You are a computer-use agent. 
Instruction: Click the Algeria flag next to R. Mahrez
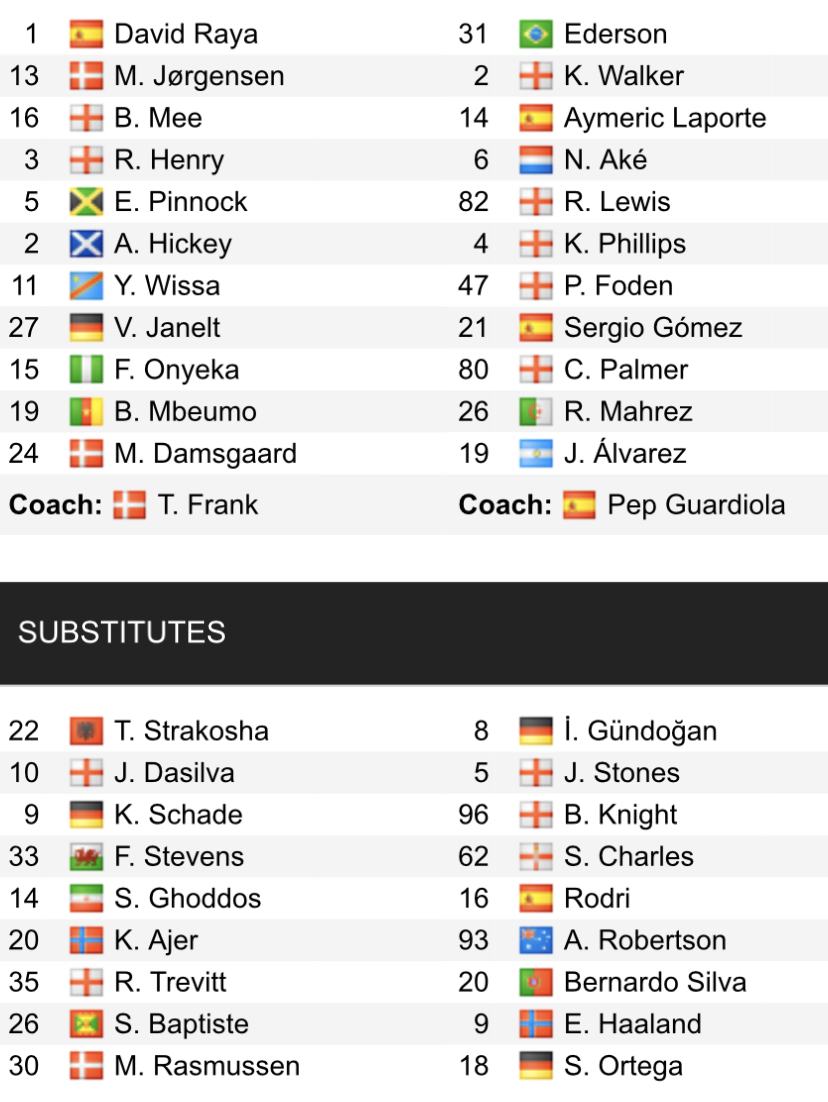point(536,412)
